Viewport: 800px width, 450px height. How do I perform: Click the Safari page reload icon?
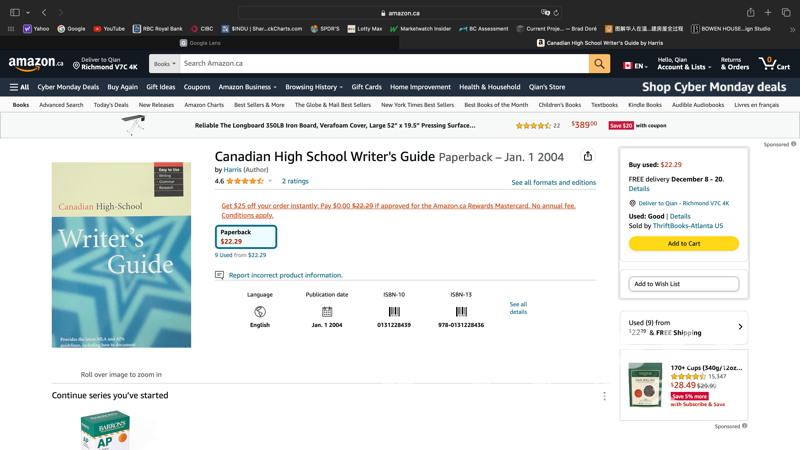coord(556,13)
